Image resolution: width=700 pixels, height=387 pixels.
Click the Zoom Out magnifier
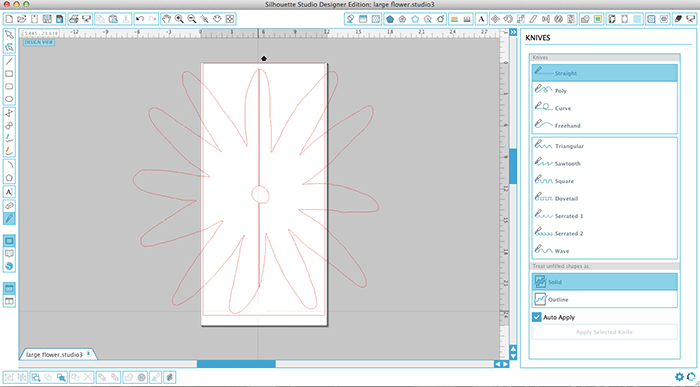point(192,19)
